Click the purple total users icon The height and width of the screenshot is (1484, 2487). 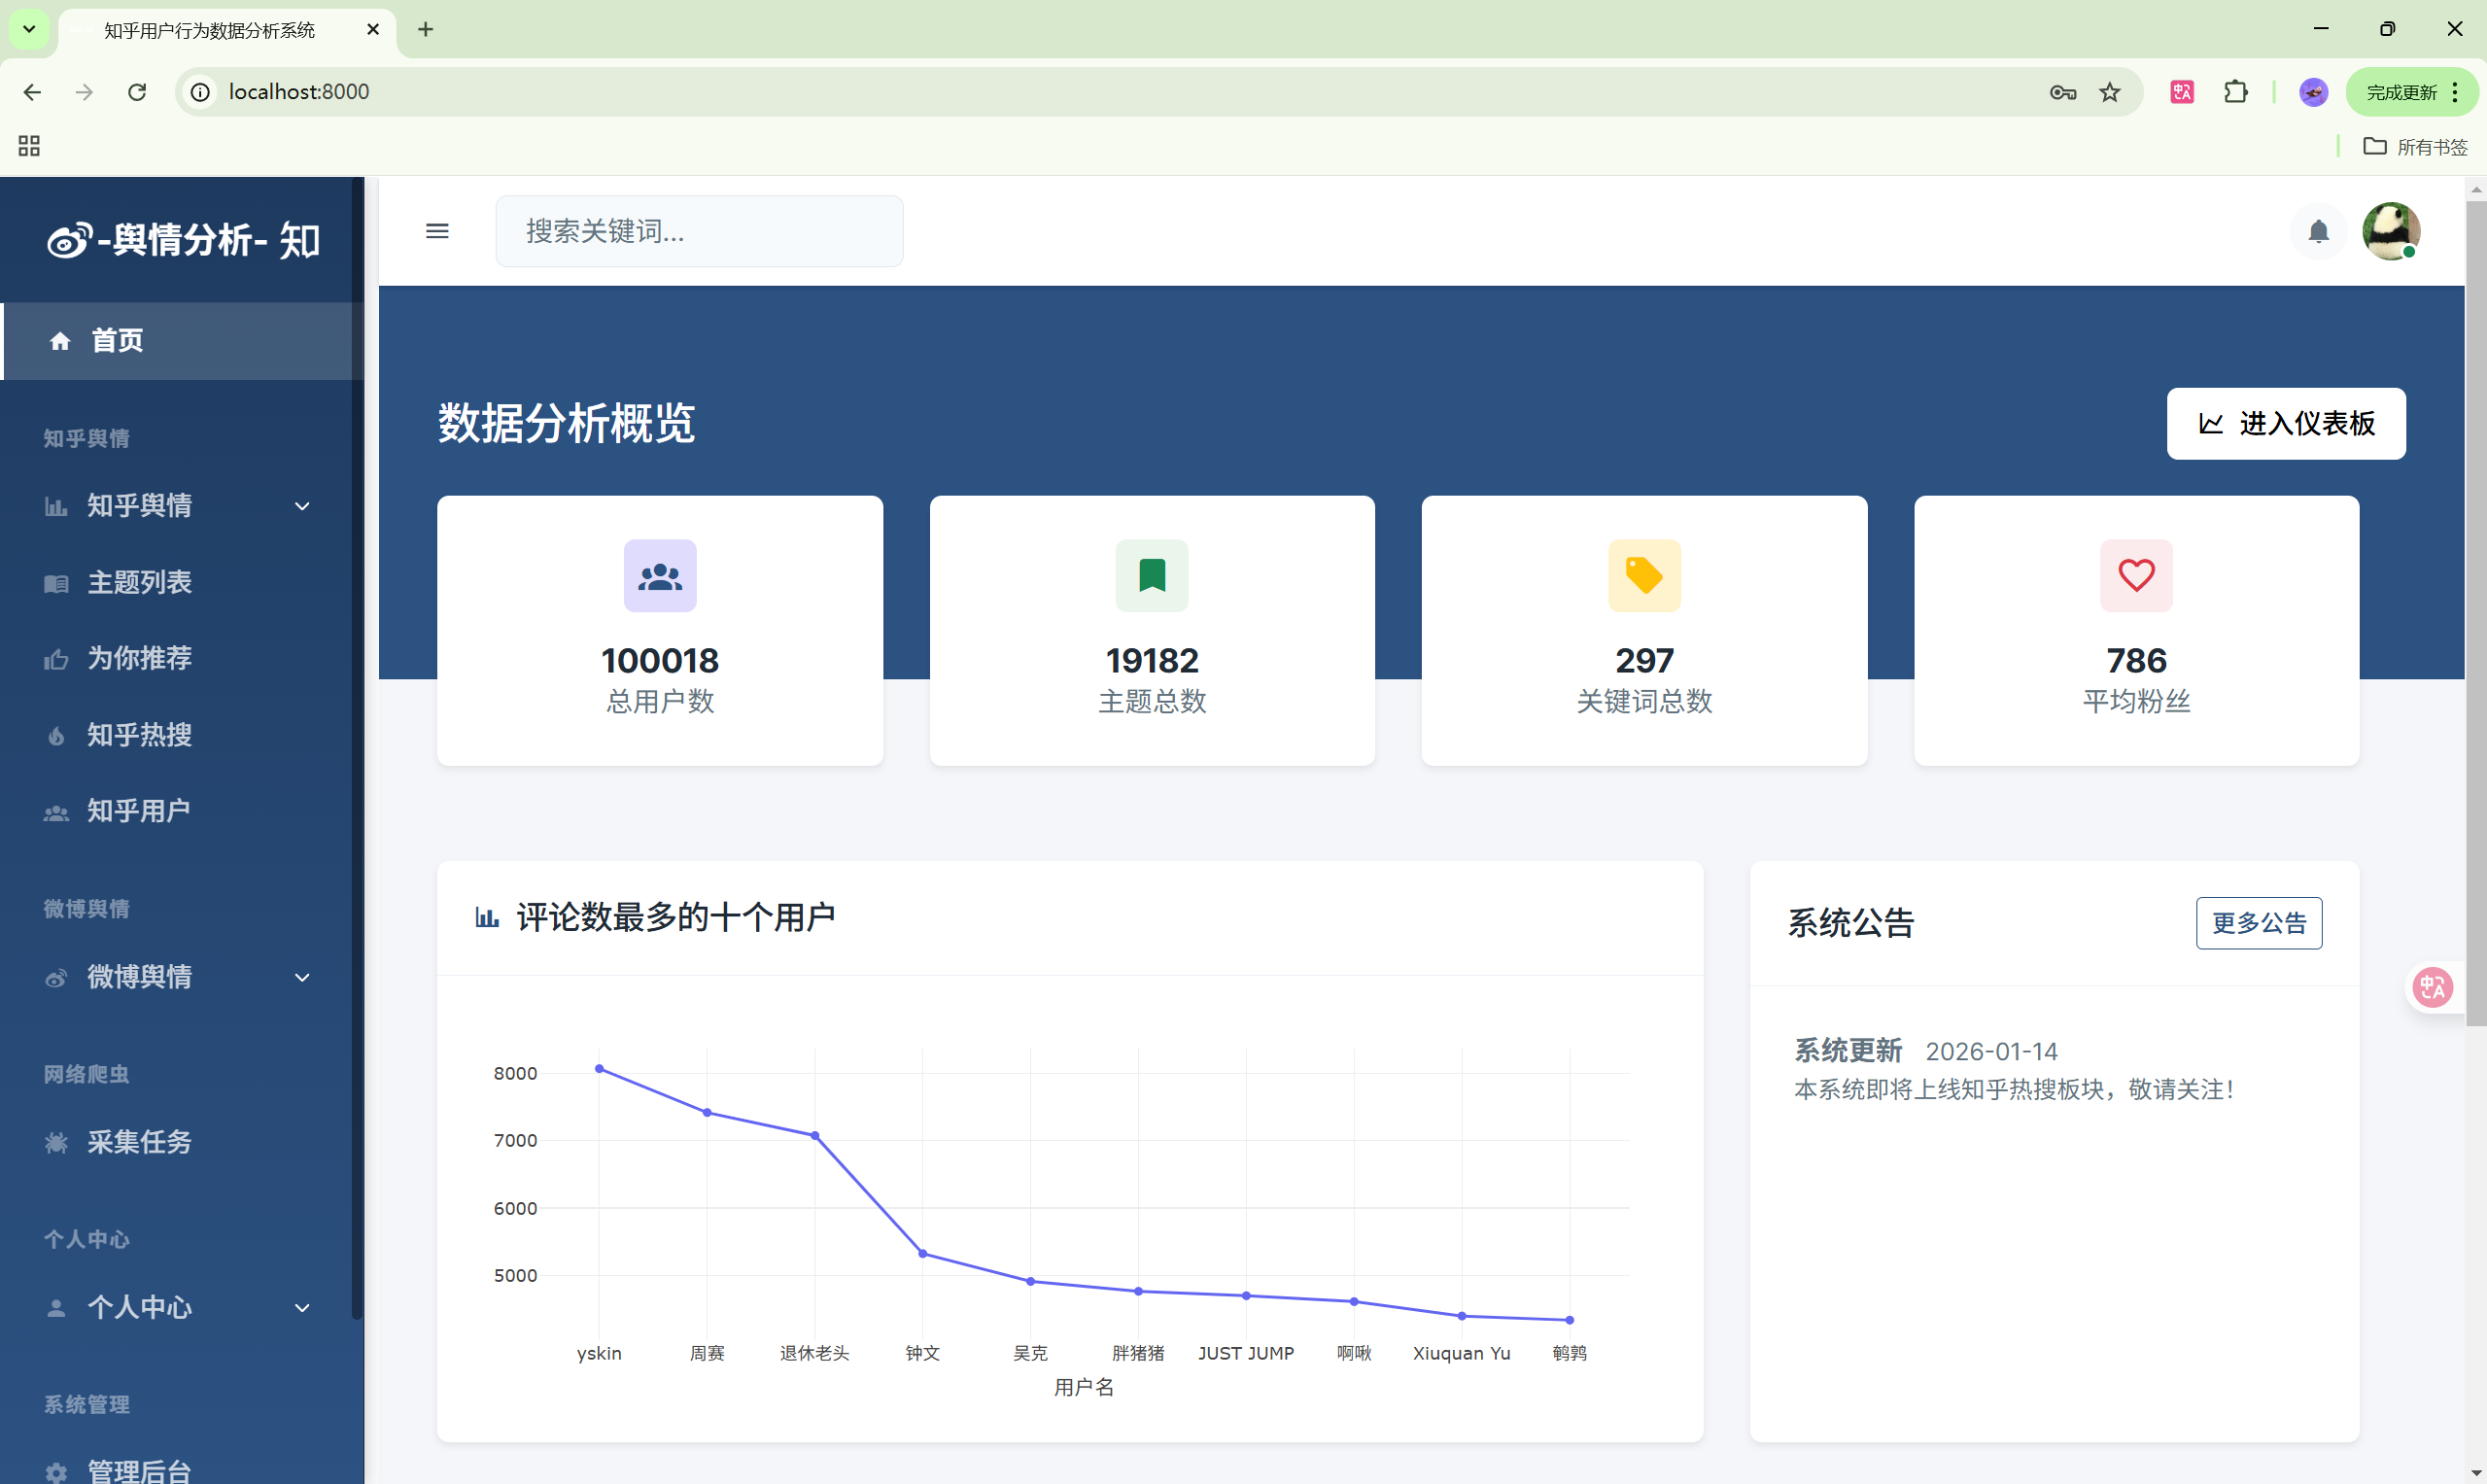coord(660,576)
